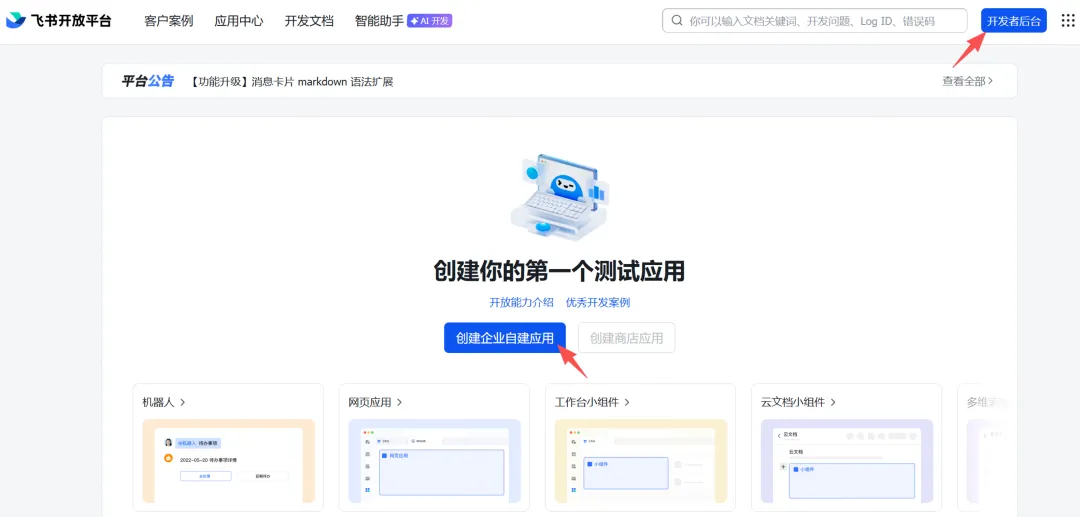Click the robot laptop illustration
The image size is (1080, 517).
(559, 196)
